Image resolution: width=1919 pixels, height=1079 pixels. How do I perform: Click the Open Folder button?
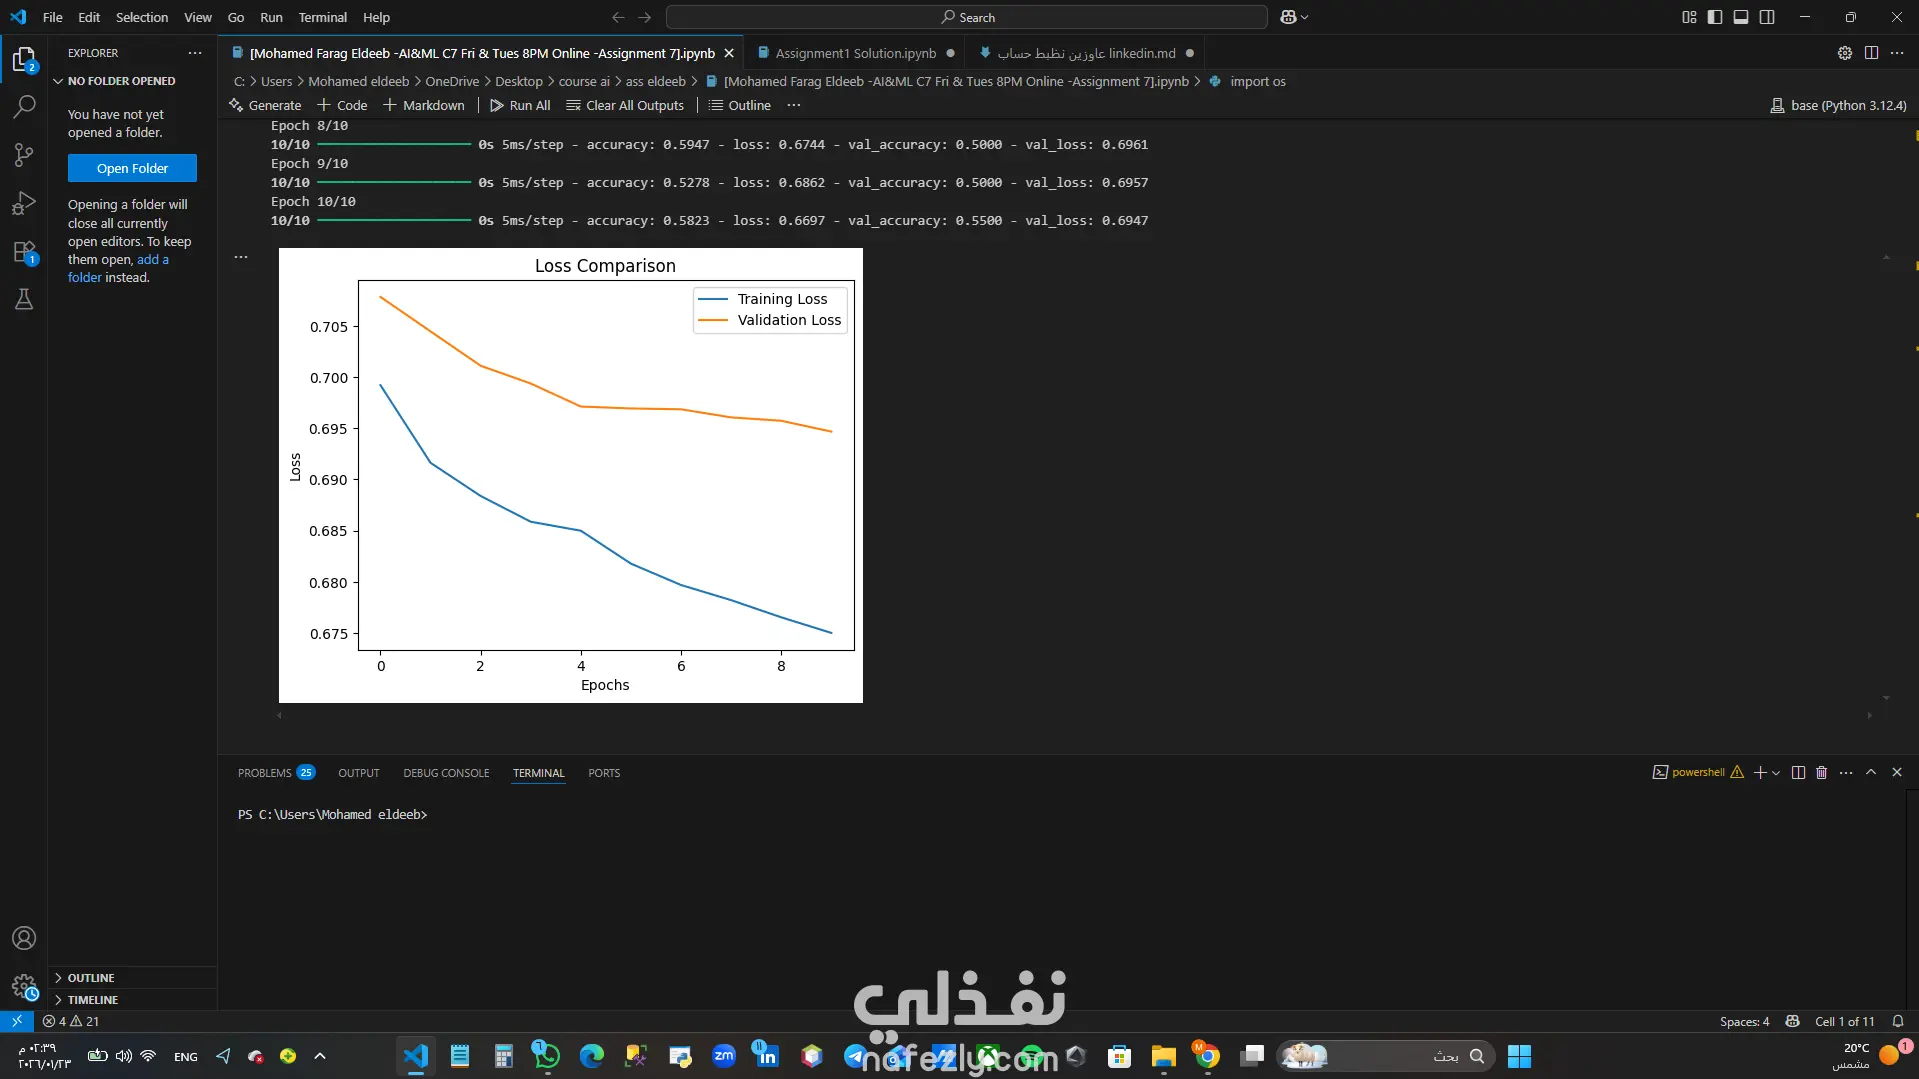132,168
